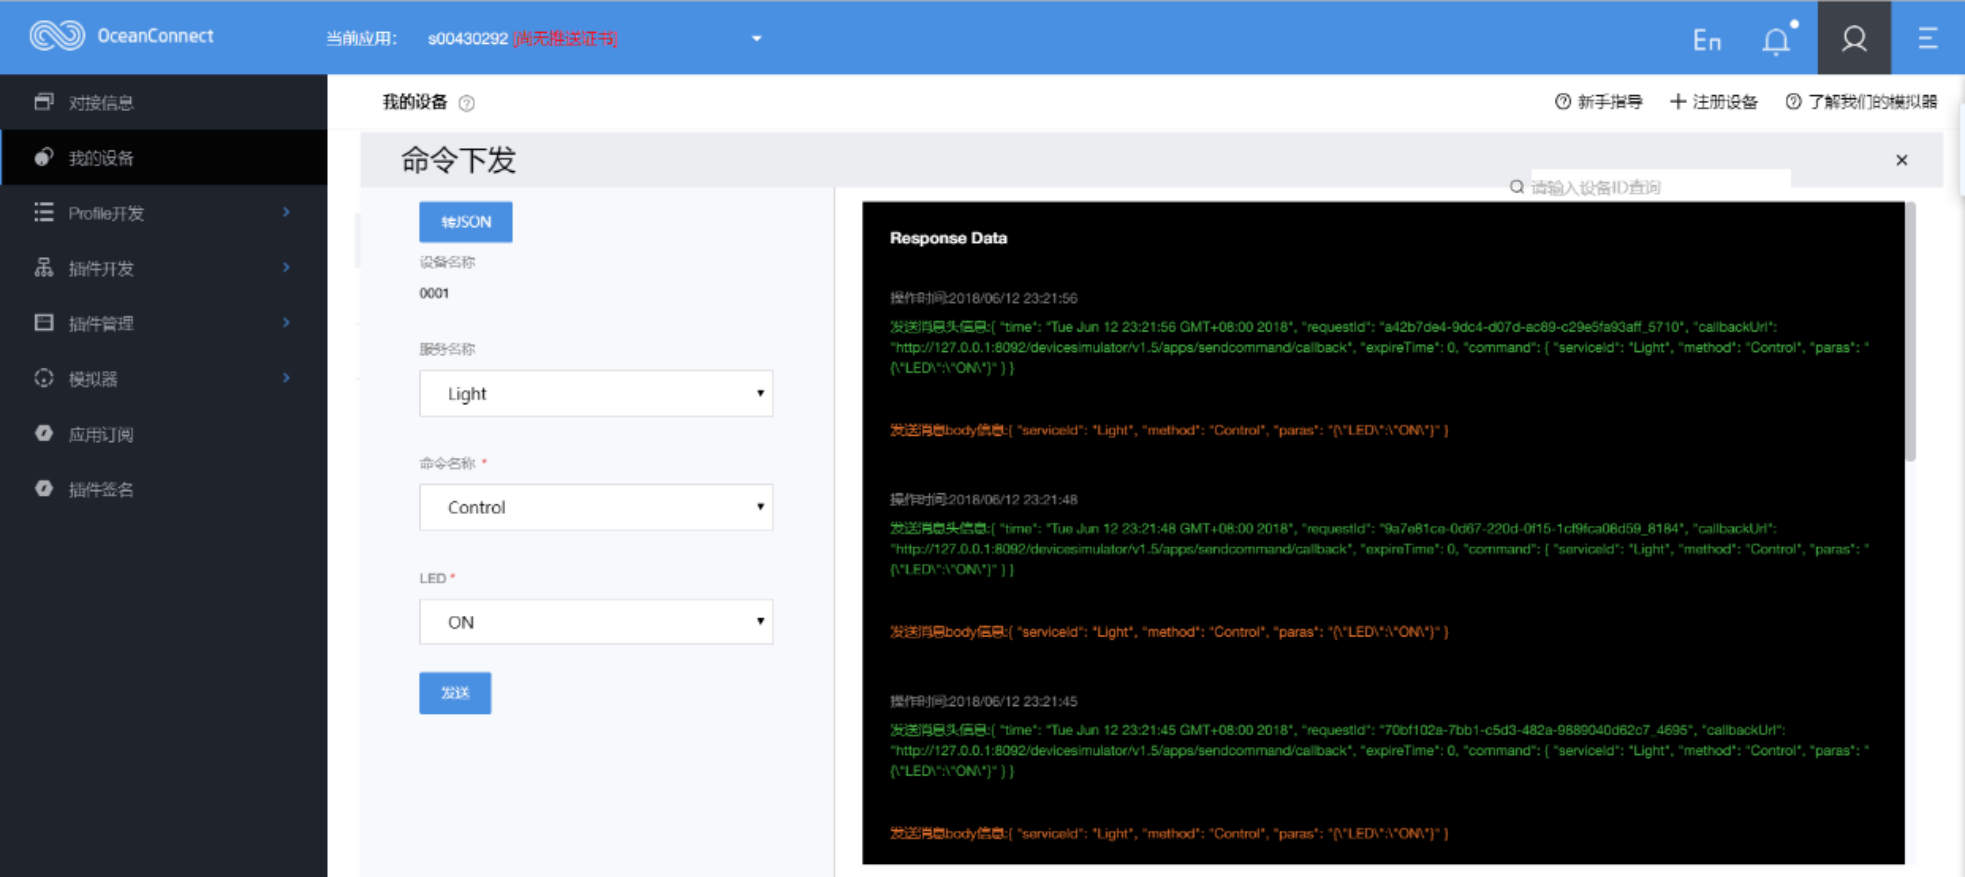Click the red 尚无推送证书 warning text

(x=565, y=39)
